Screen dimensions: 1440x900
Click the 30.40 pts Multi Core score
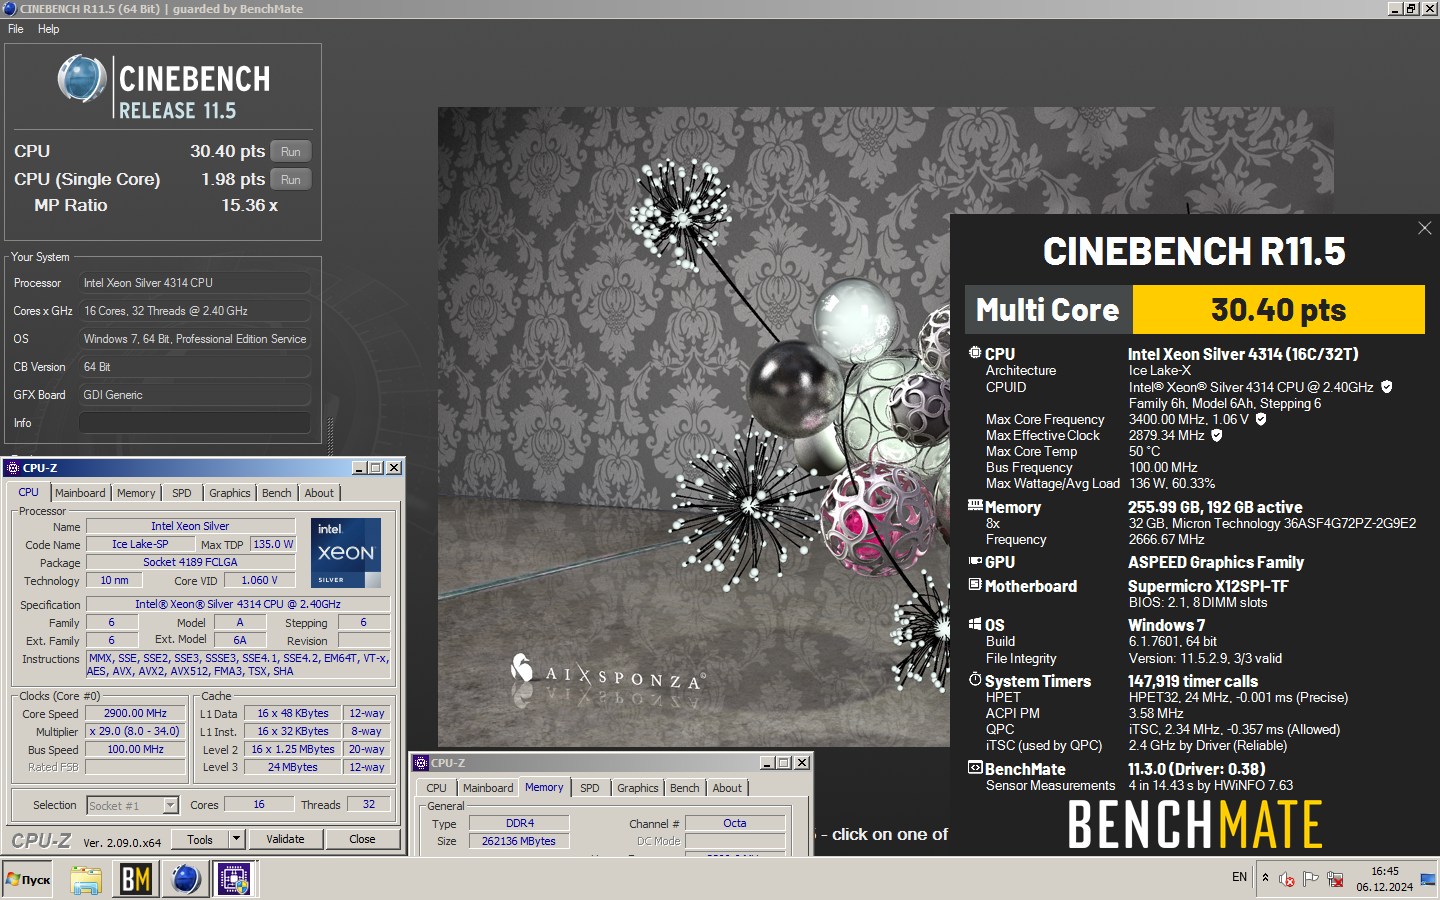[1278, 310]
